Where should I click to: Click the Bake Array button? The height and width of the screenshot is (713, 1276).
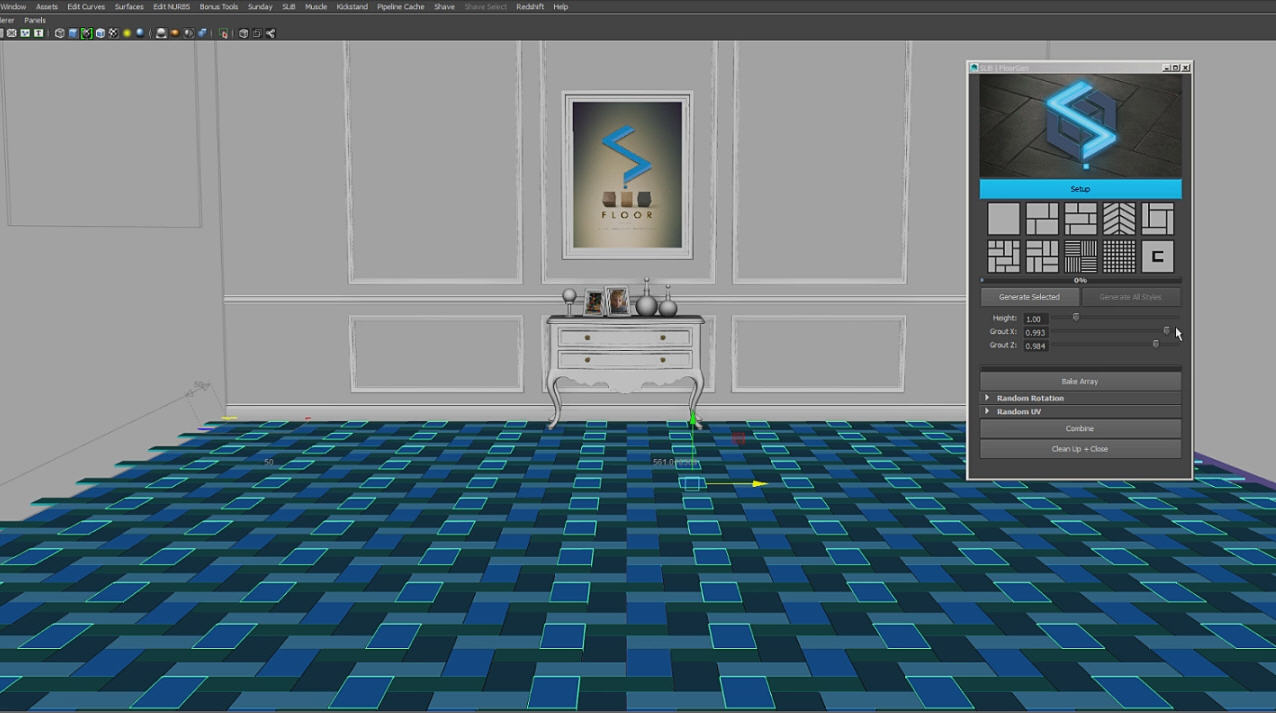[x=1079, y=381]
